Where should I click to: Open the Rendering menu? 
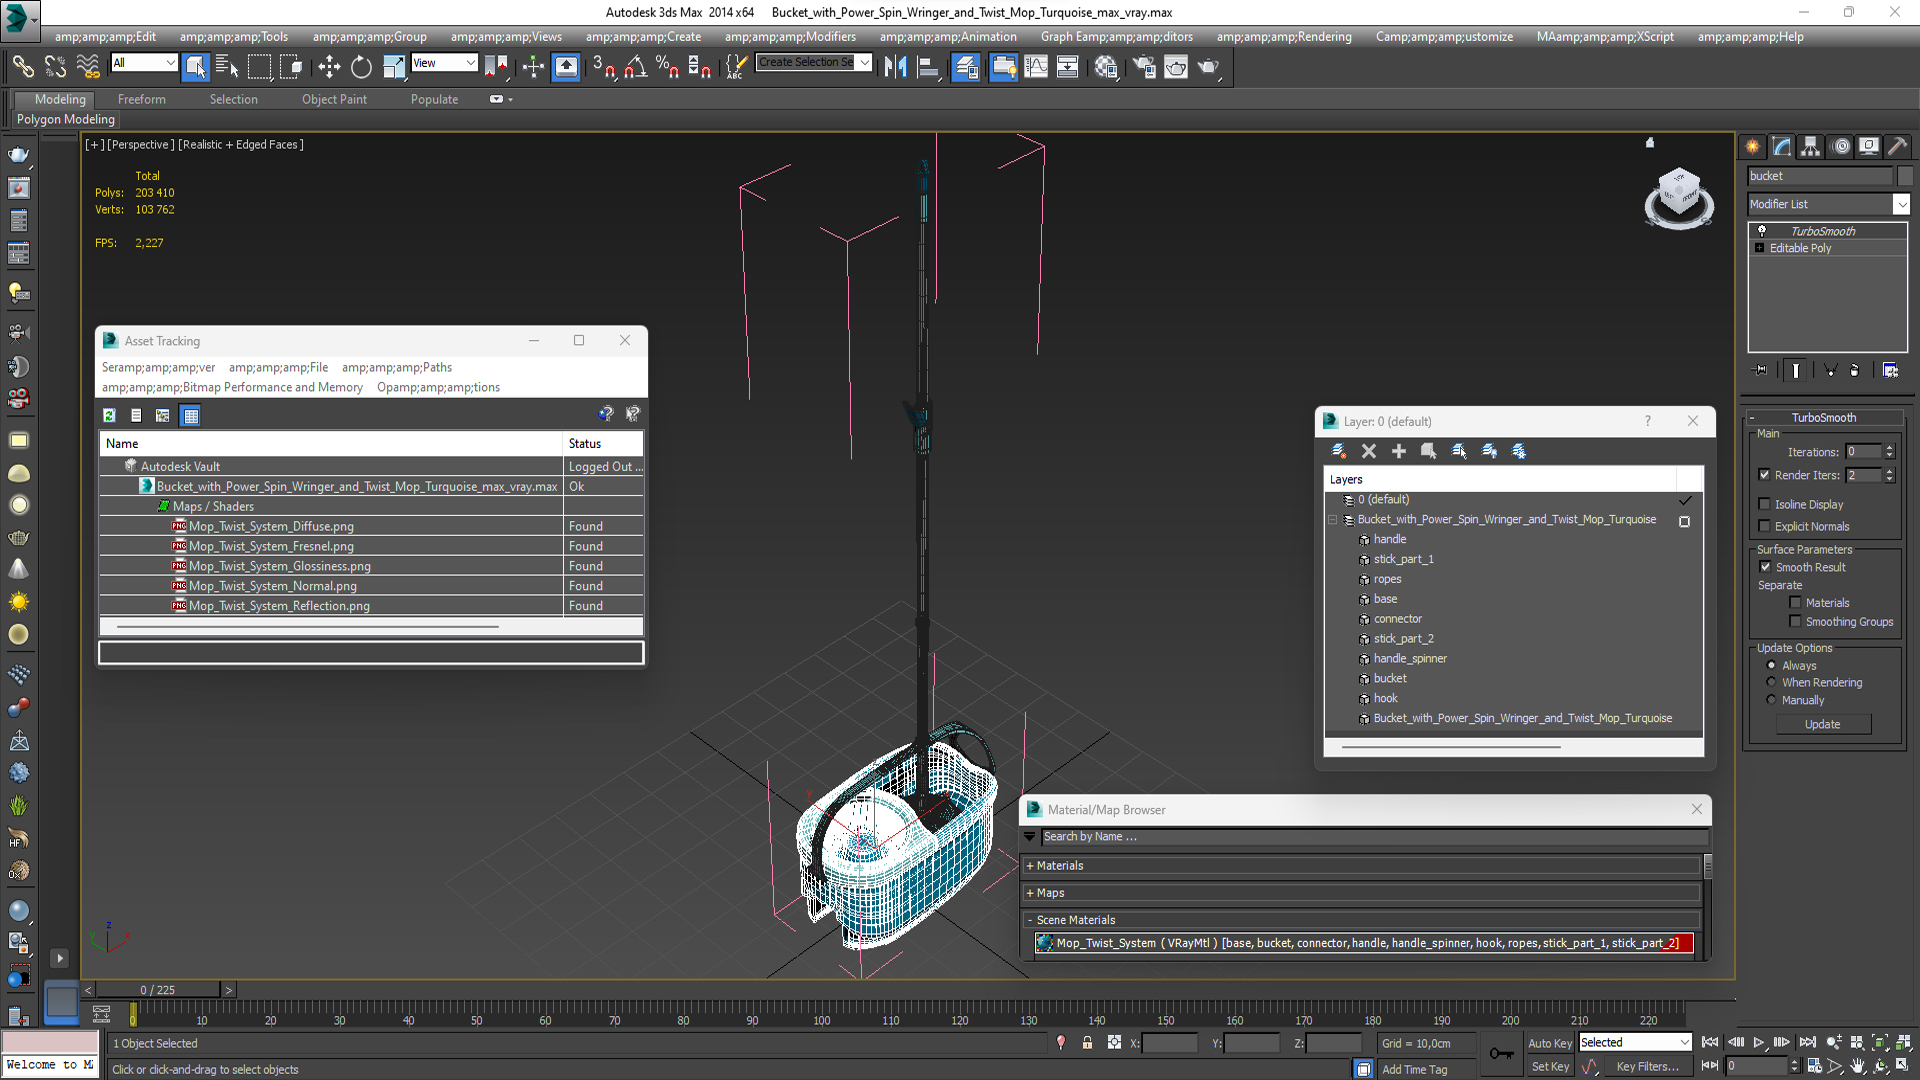(1284, 37)
